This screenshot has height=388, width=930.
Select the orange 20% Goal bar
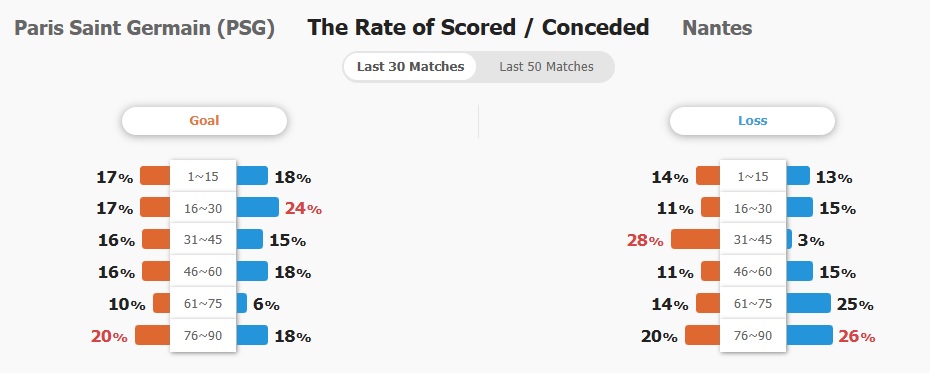[152, 335]
